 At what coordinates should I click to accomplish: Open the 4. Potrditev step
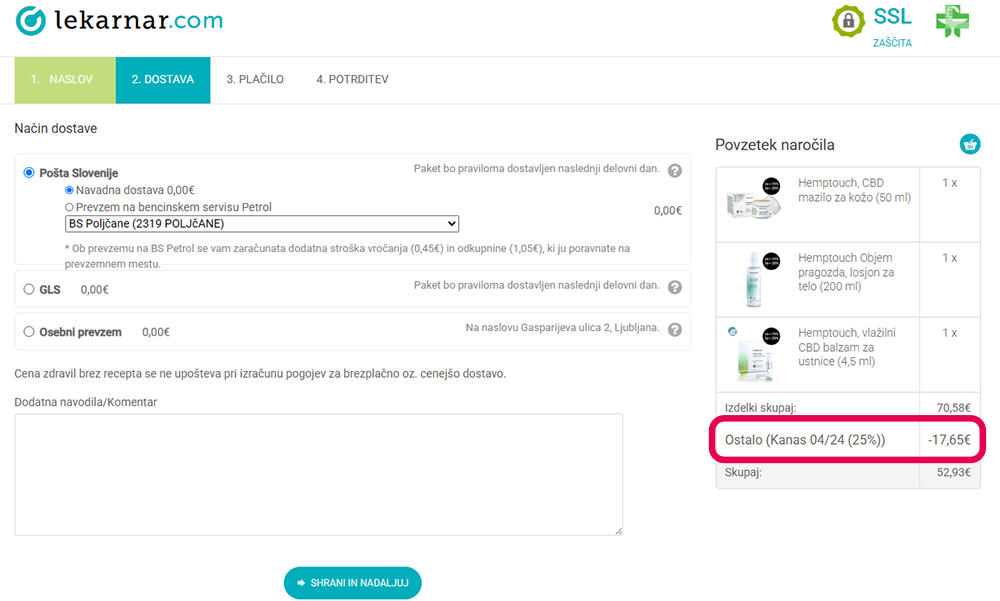tap(352, 80)
